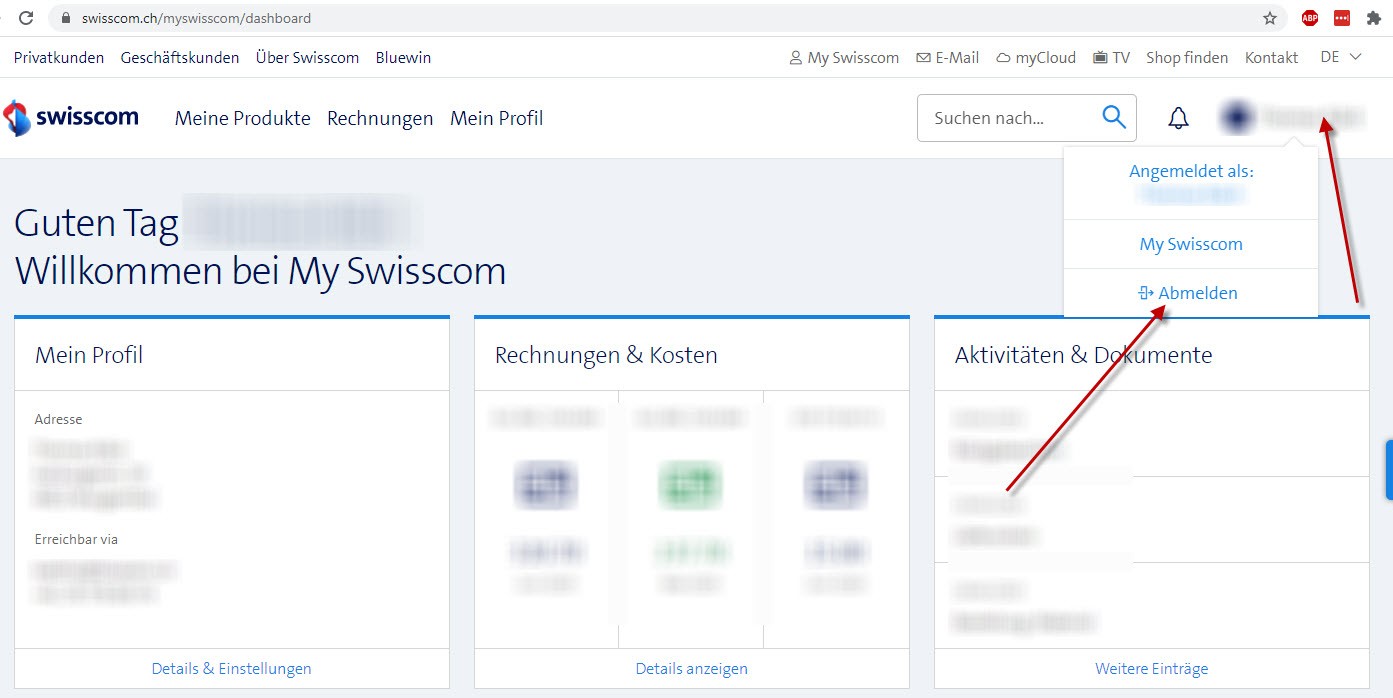1393x698 pixels.
Task: Open Mein Profil navigation item
Action: tap(496, 118)
